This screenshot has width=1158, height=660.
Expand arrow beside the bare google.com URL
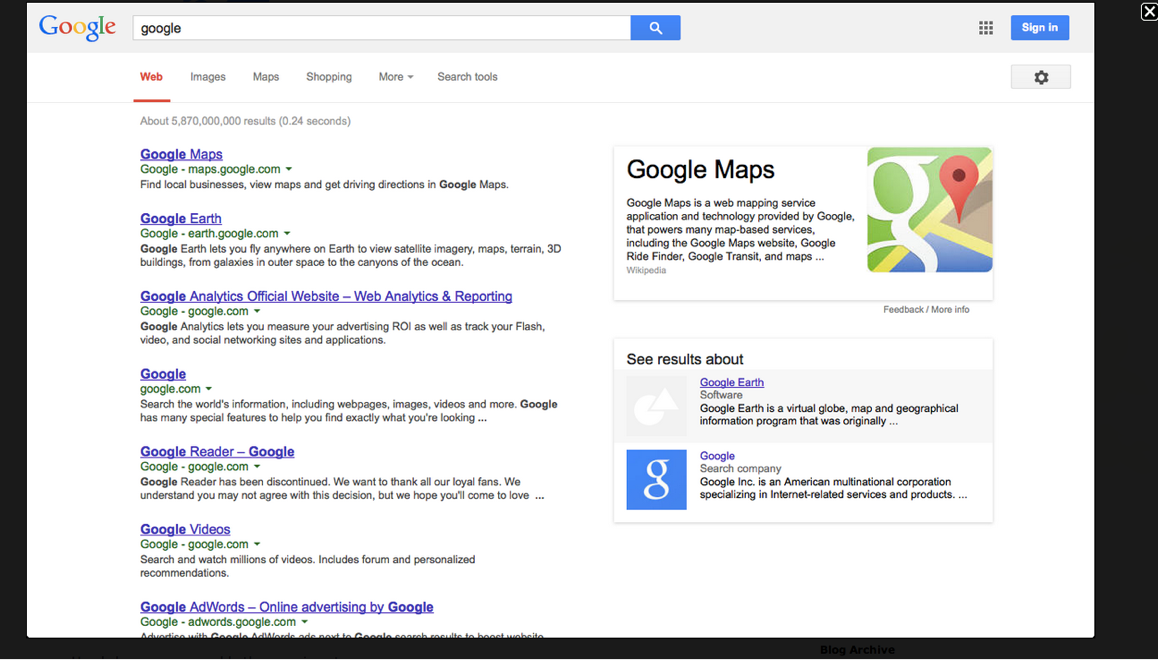tap(209, 389)
